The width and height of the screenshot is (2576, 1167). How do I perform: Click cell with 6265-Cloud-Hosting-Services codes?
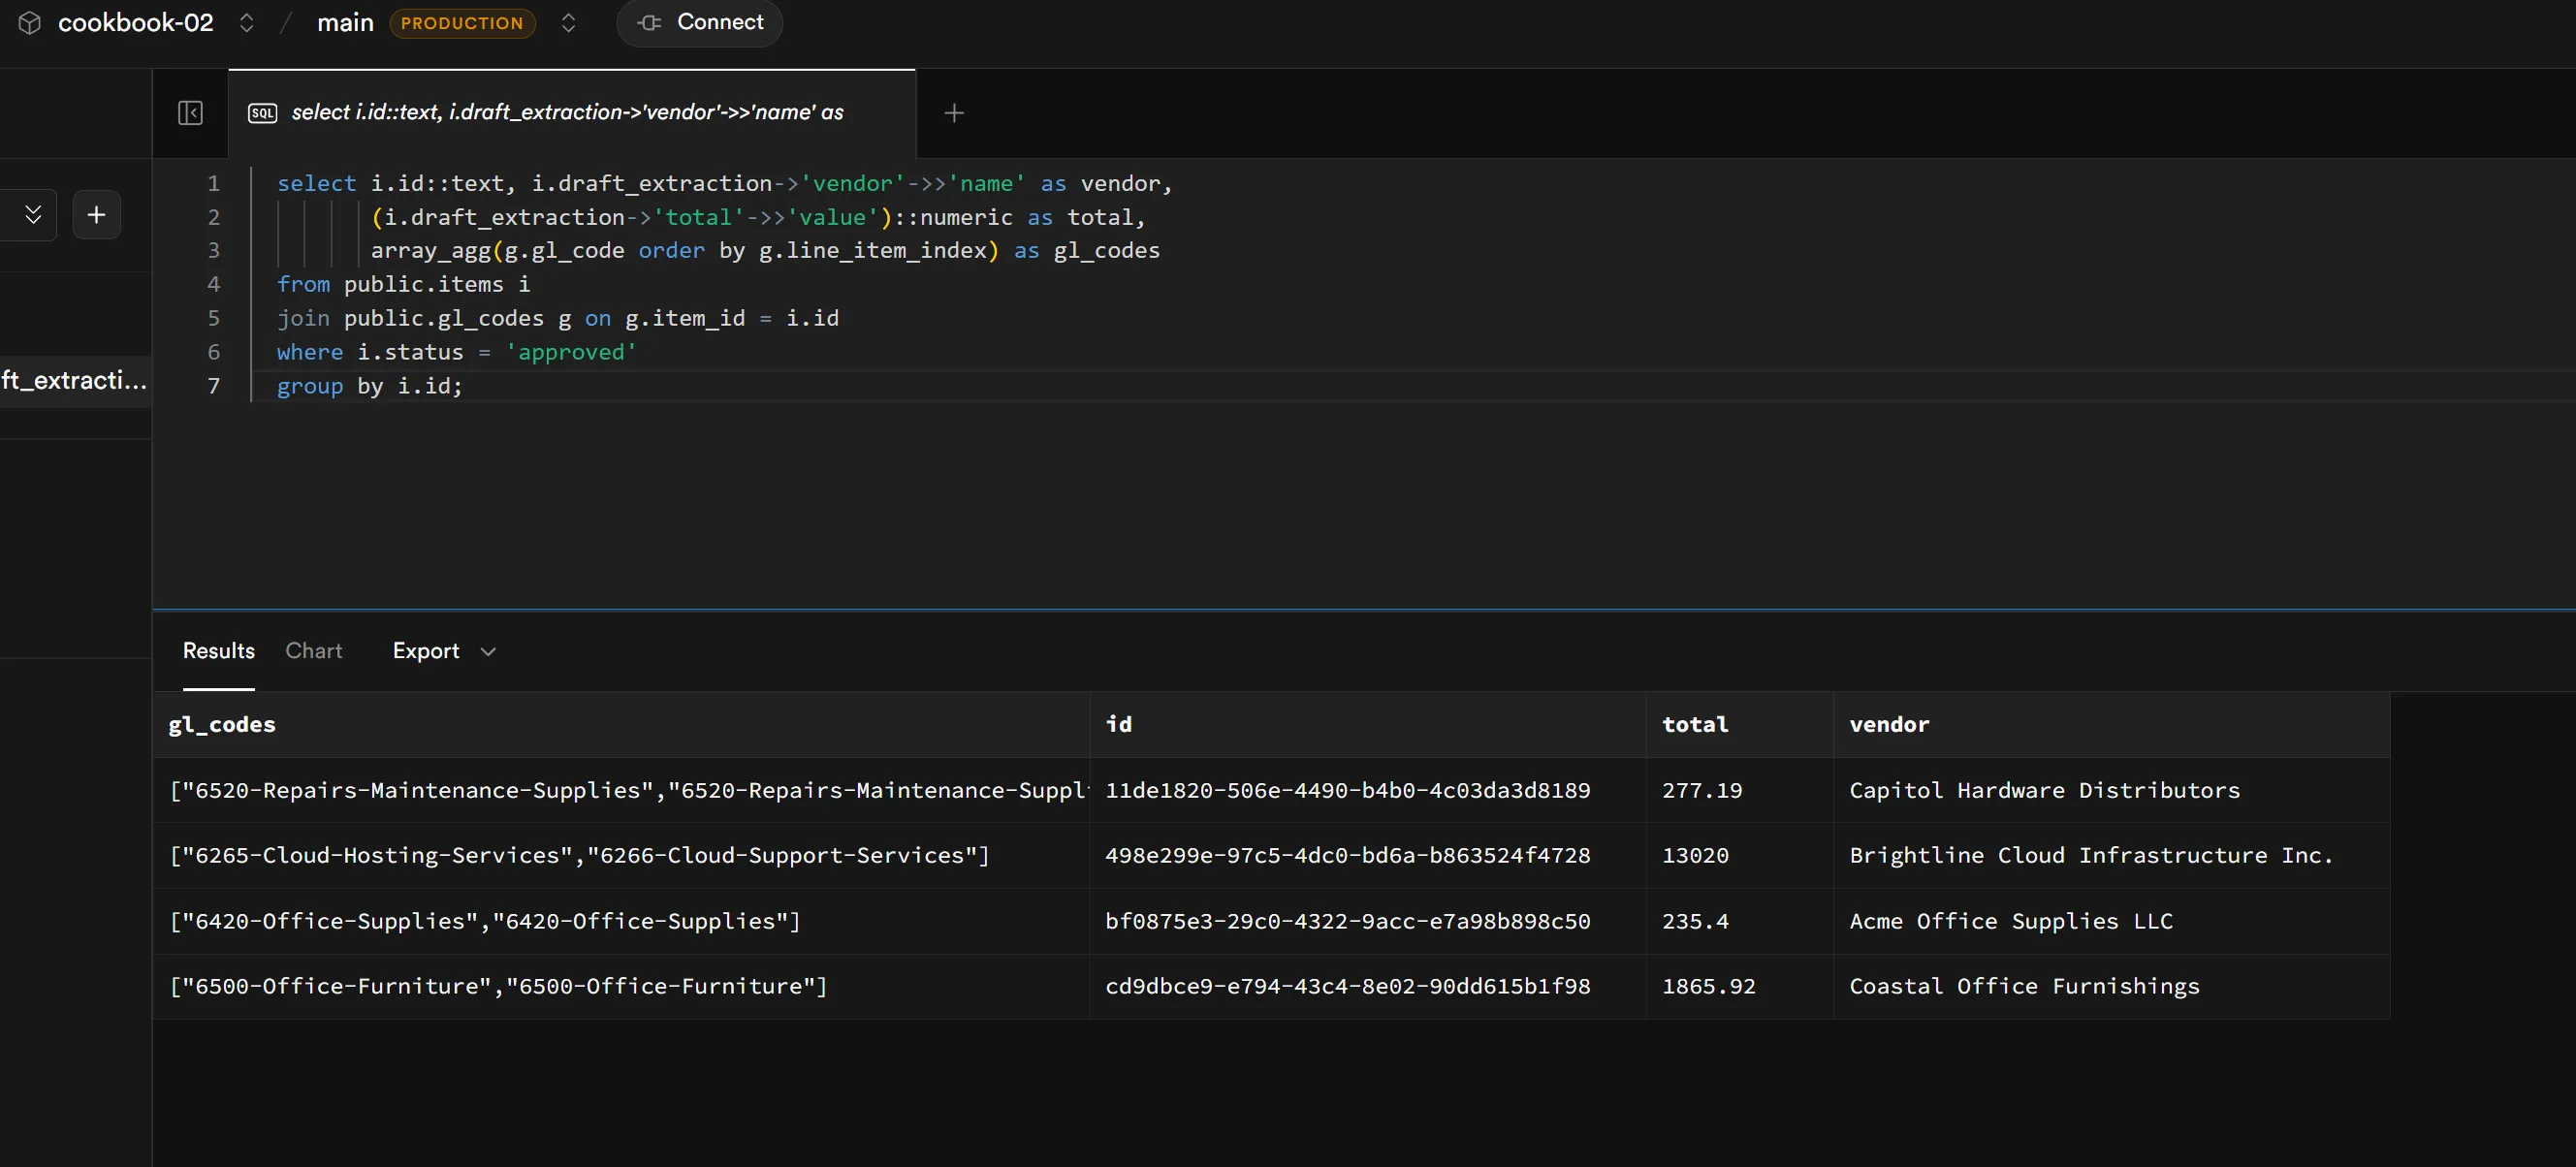[621, 855]
